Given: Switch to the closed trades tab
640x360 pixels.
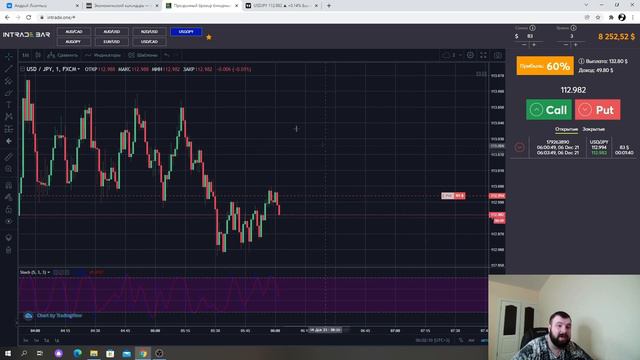Looking at the screenshot, I should pyautogui.click(x=593, y=129).
